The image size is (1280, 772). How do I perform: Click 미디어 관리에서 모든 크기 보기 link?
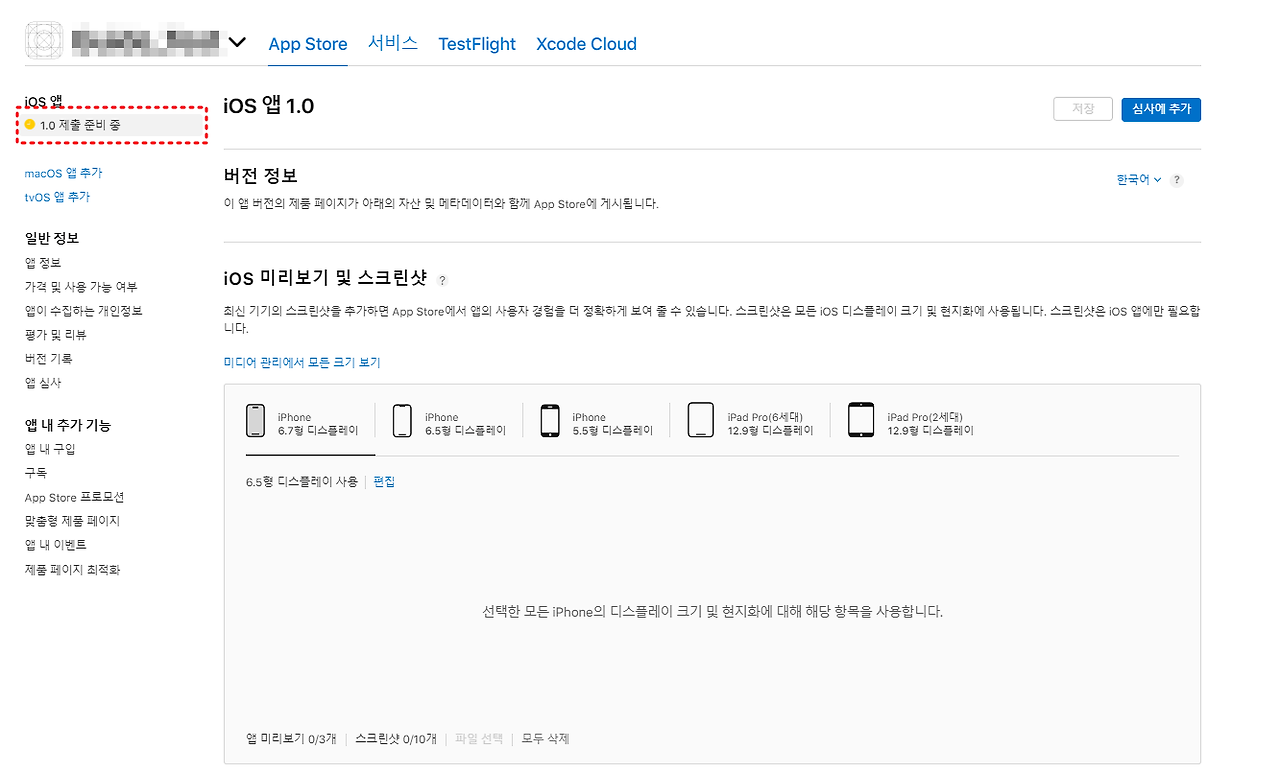[x=302, y=362]
